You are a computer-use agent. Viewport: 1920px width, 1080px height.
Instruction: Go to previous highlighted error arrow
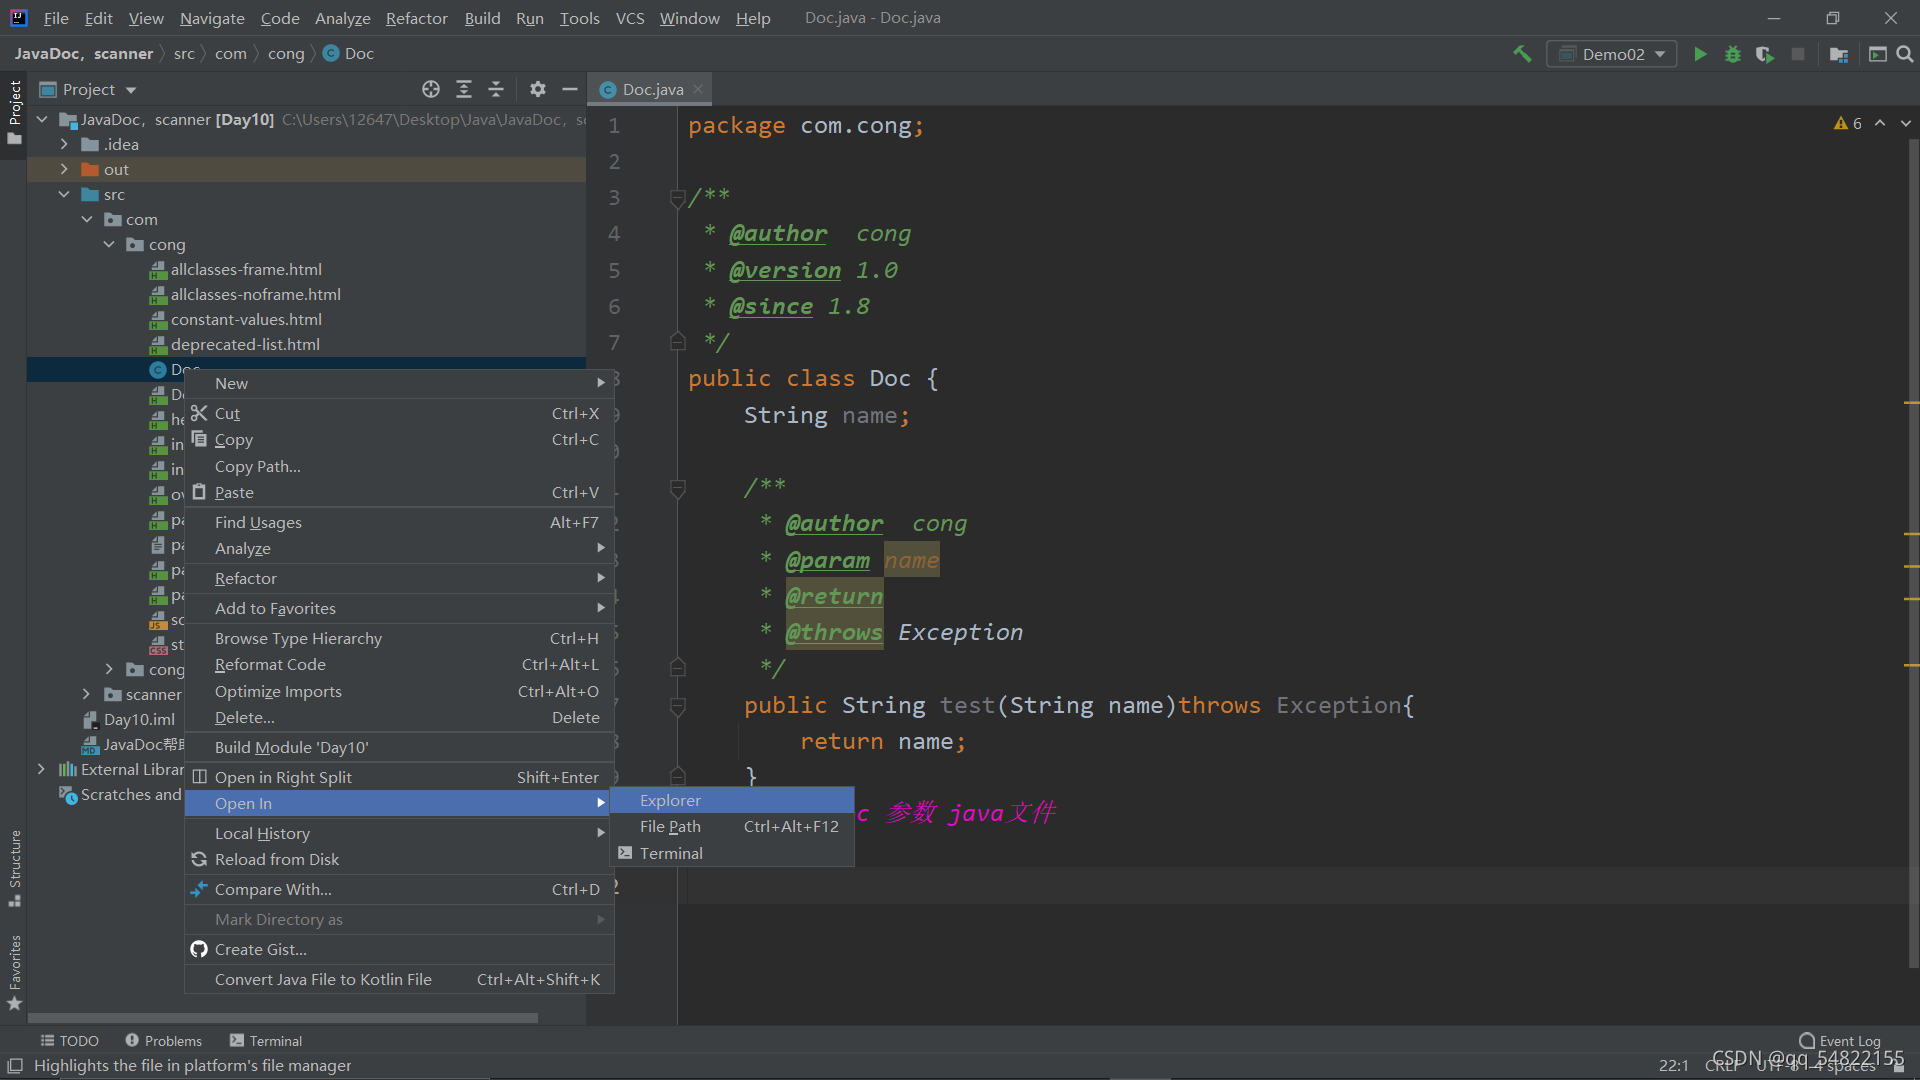pyautogui.click(x=1880, y=123)
